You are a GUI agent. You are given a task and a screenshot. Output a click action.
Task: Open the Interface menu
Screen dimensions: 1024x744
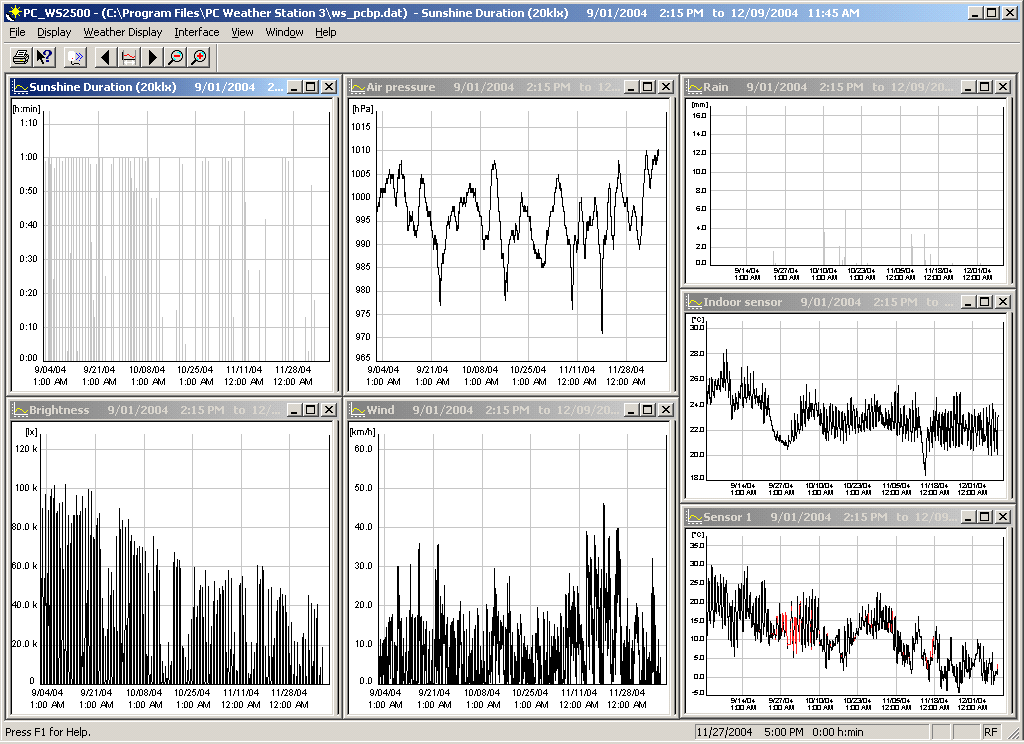(197, 32)
